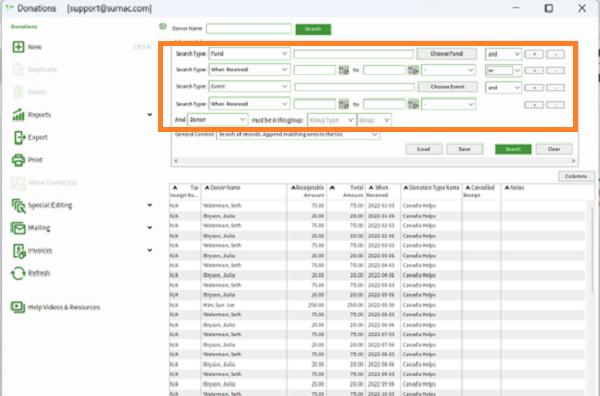Open the 'and' connector dropdown in Fund row

(x=503, y=54)
